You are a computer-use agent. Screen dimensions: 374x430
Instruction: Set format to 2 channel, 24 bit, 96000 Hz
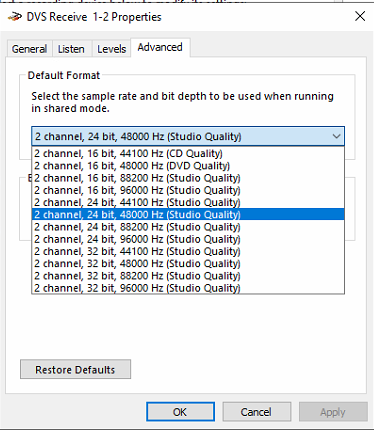[188, 239]
